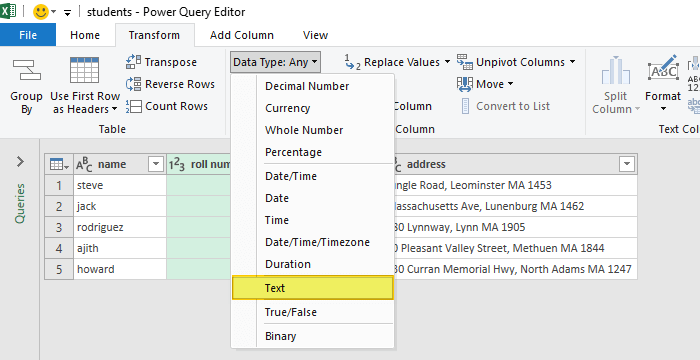The height and width of the screenshot is (360, 700).
Task: Click the Group By icon
Action: pyautogui.click(x=27, y=71)
